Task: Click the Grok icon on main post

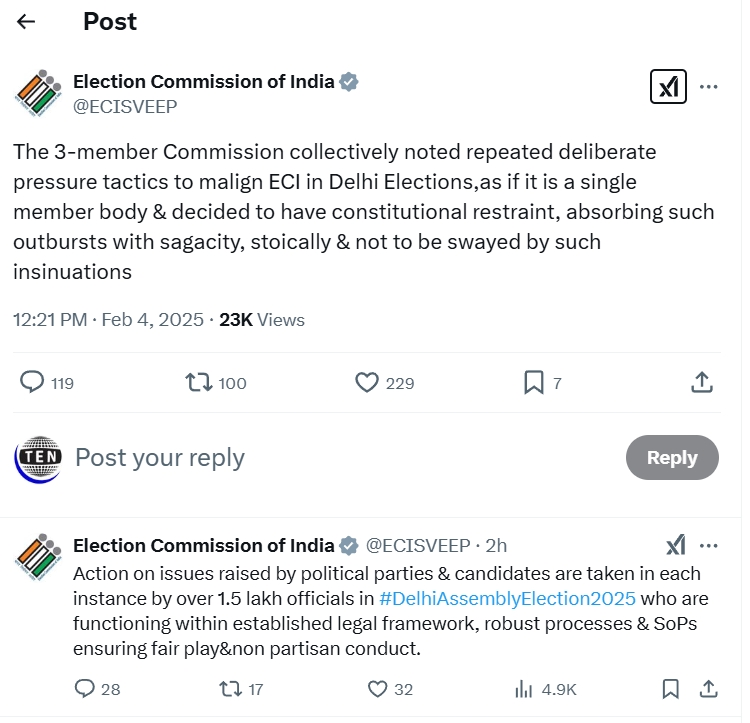Action: (x=666, y=87)
